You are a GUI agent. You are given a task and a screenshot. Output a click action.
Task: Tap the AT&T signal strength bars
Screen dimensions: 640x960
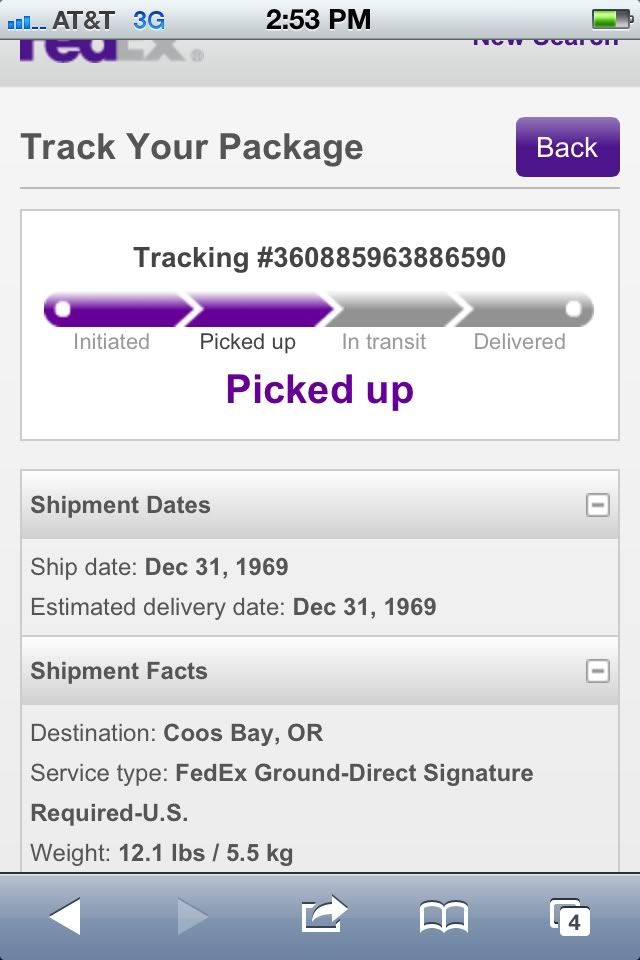(x=25, y=20)
